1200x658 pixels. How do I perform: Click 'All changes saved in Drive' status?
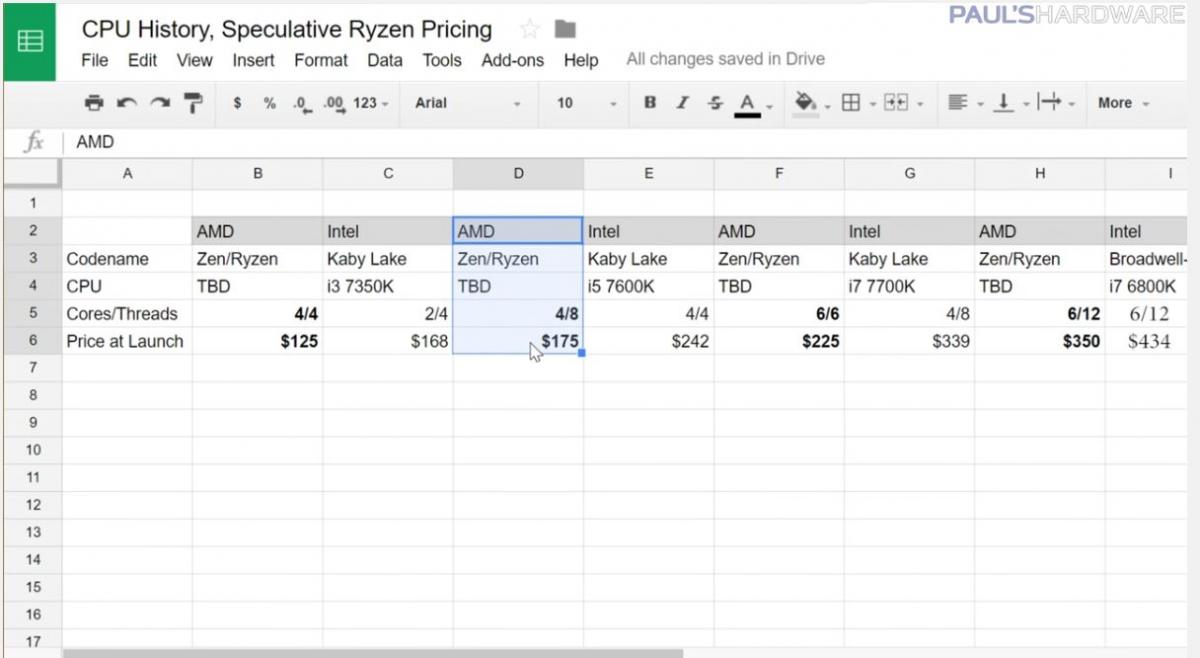[726, 59]
